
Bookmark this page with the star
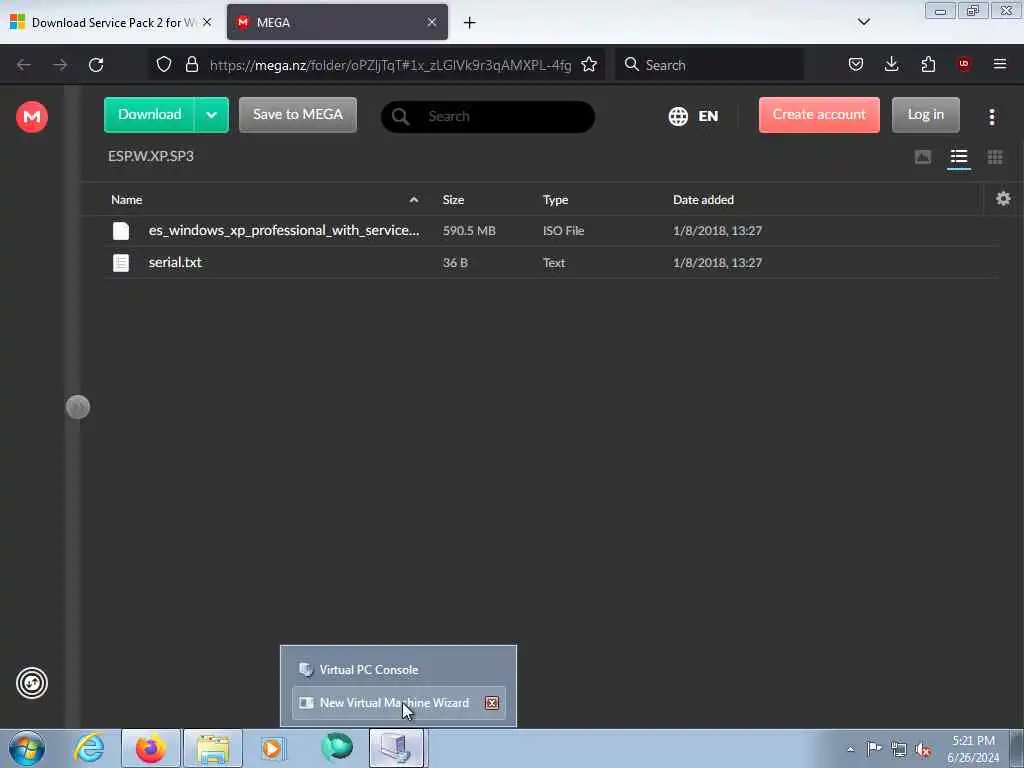[589, 64]
